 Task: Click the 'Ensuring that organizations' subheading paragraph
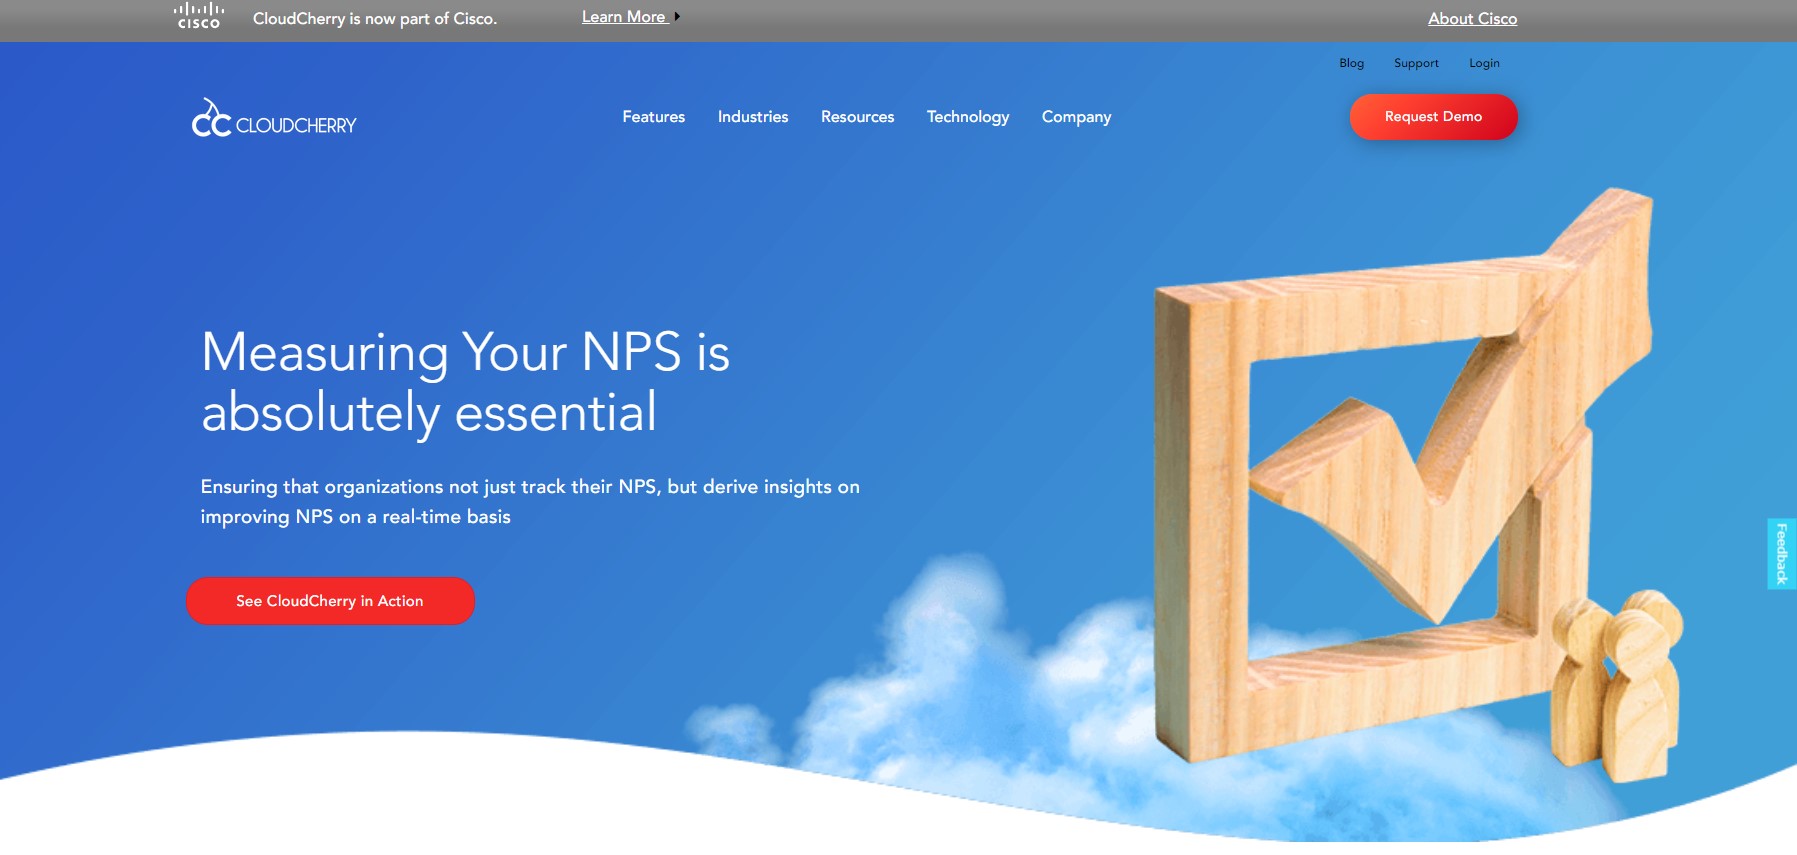click(530, 502)
